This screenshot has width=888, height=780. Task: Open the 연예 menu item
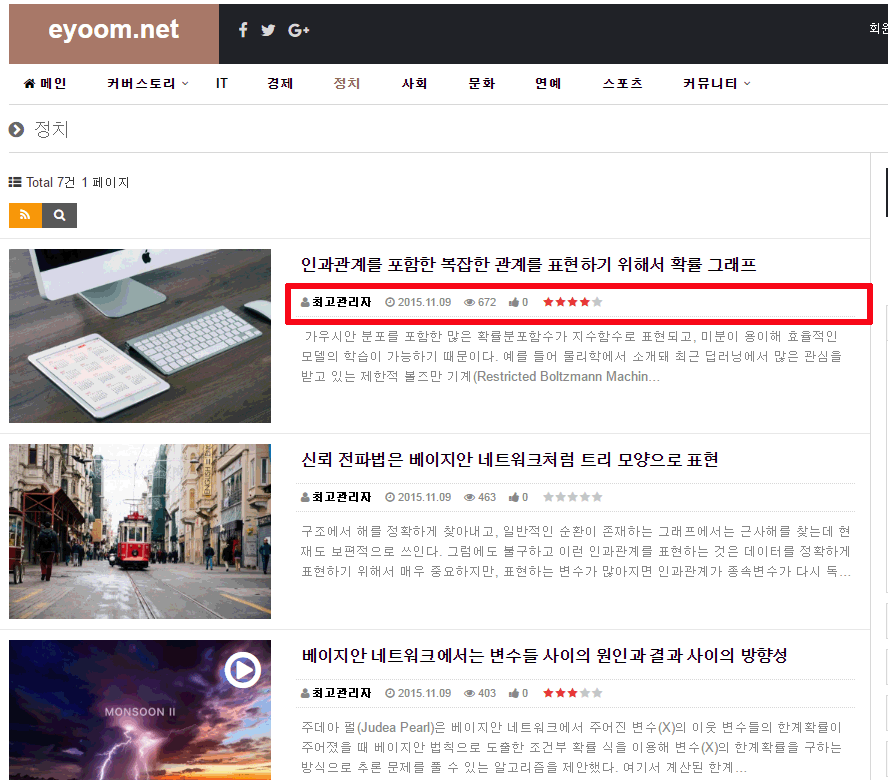coord(548,84)
